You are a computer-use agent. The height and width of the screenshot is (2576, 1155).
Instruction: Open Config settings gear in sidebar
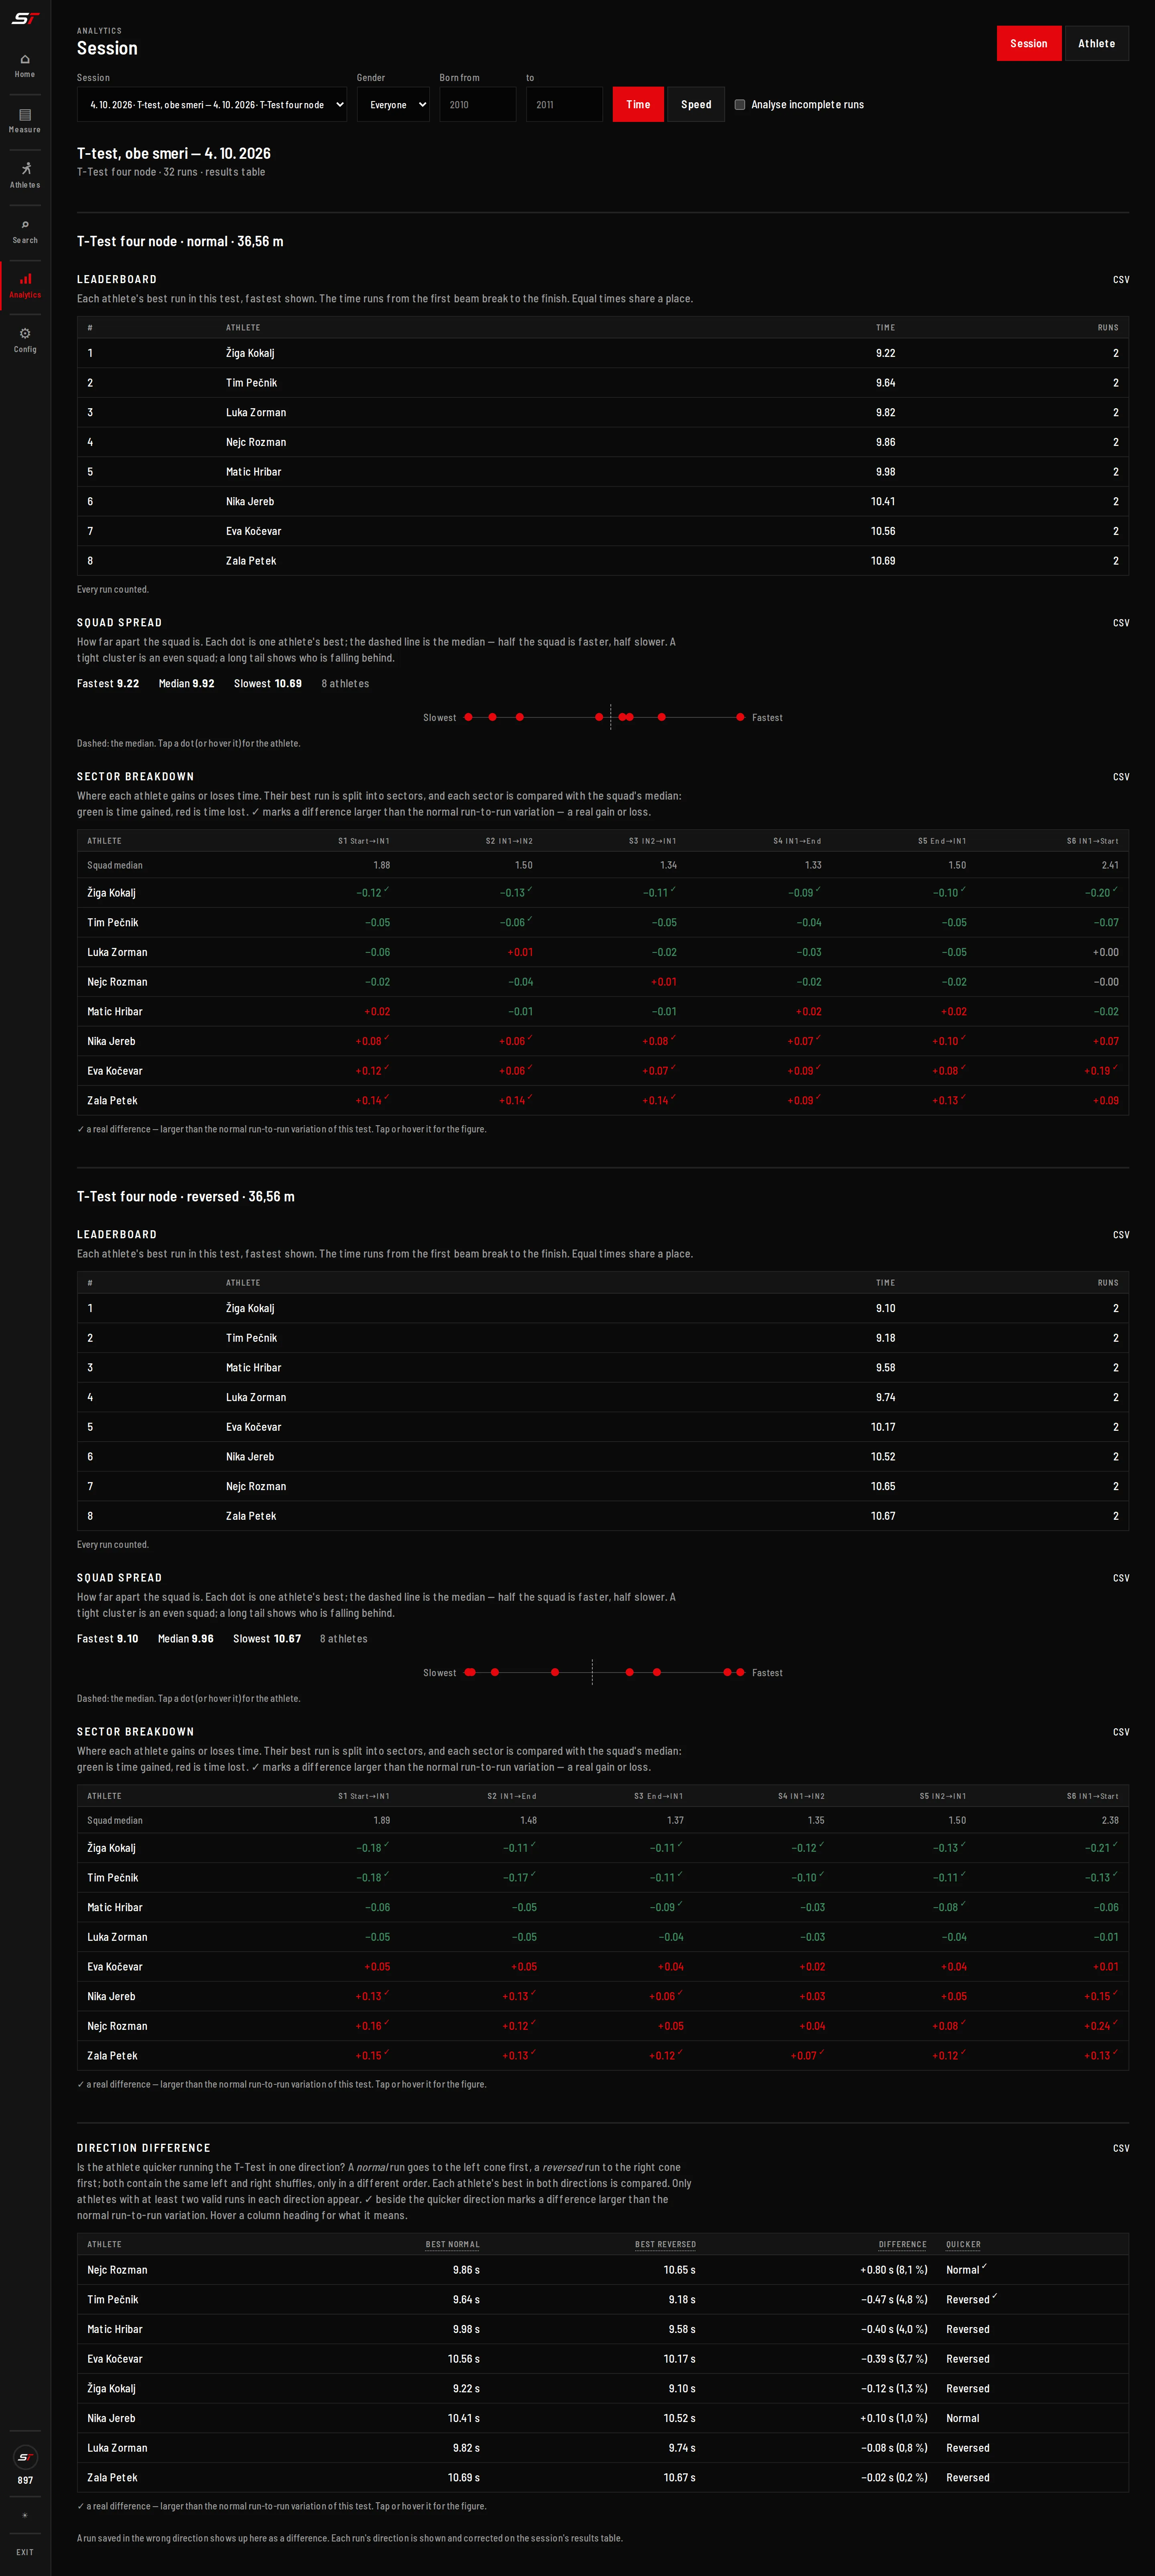click(25, 341)
